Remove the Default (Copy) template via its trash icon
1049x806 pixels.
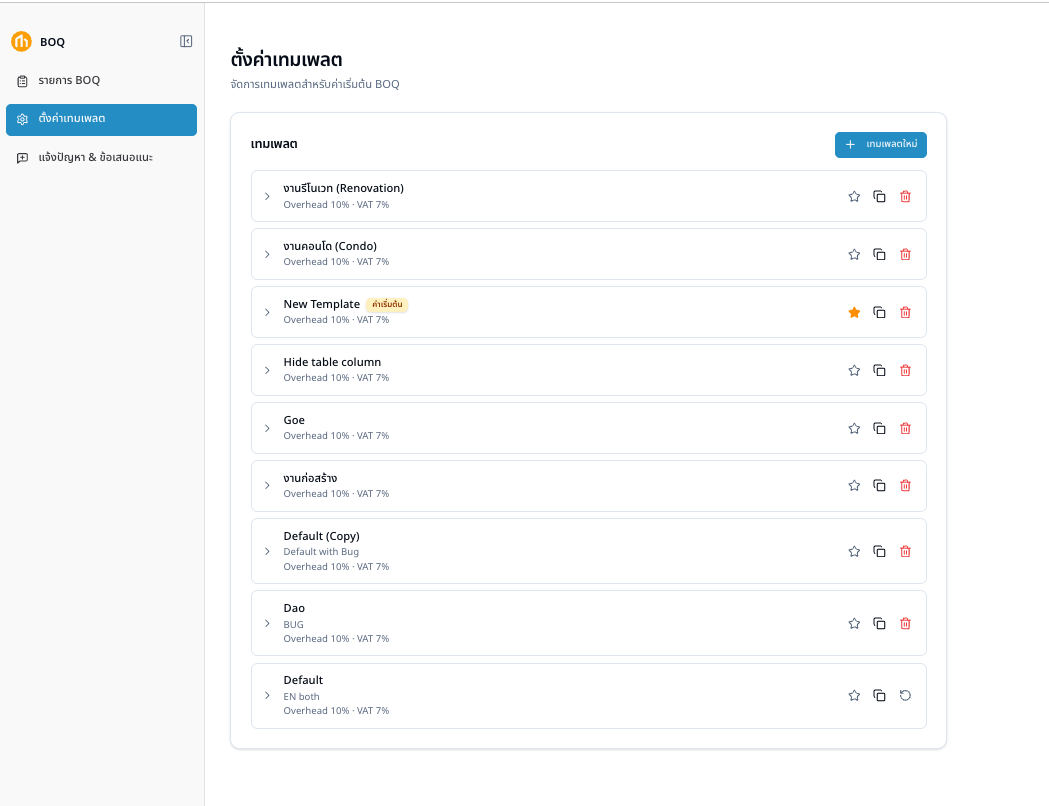(905, 551)
